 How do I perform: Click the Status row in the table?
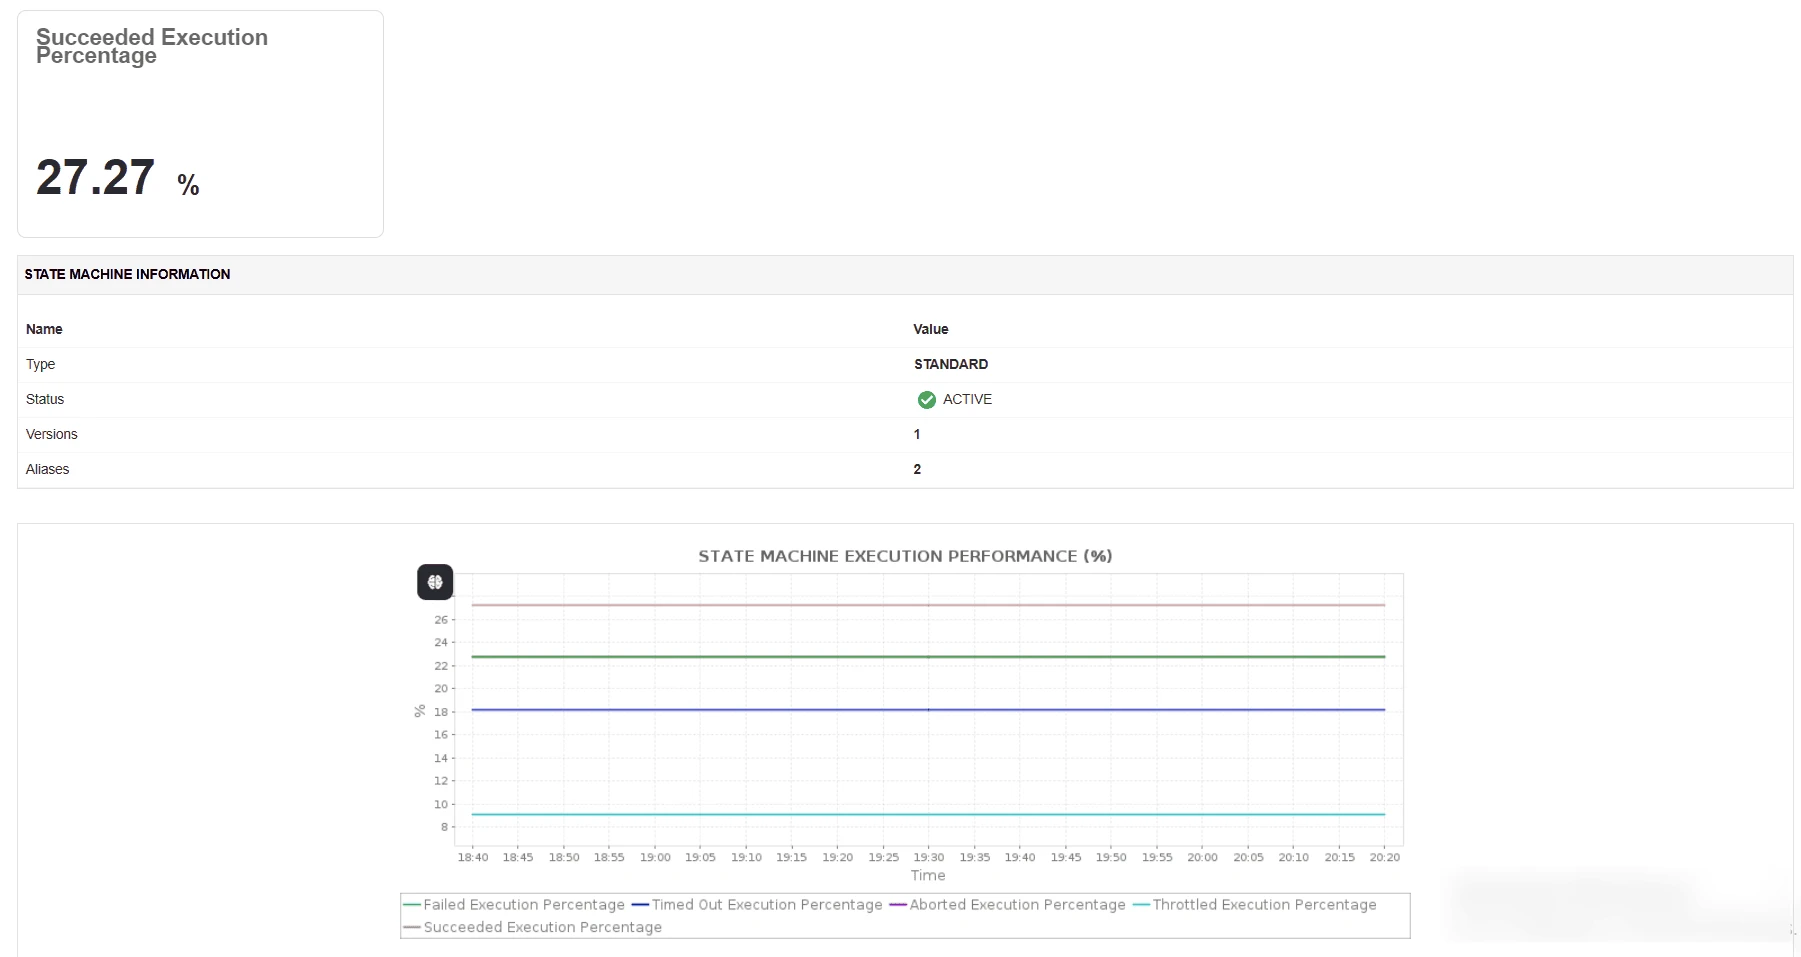tap(44, 399)
